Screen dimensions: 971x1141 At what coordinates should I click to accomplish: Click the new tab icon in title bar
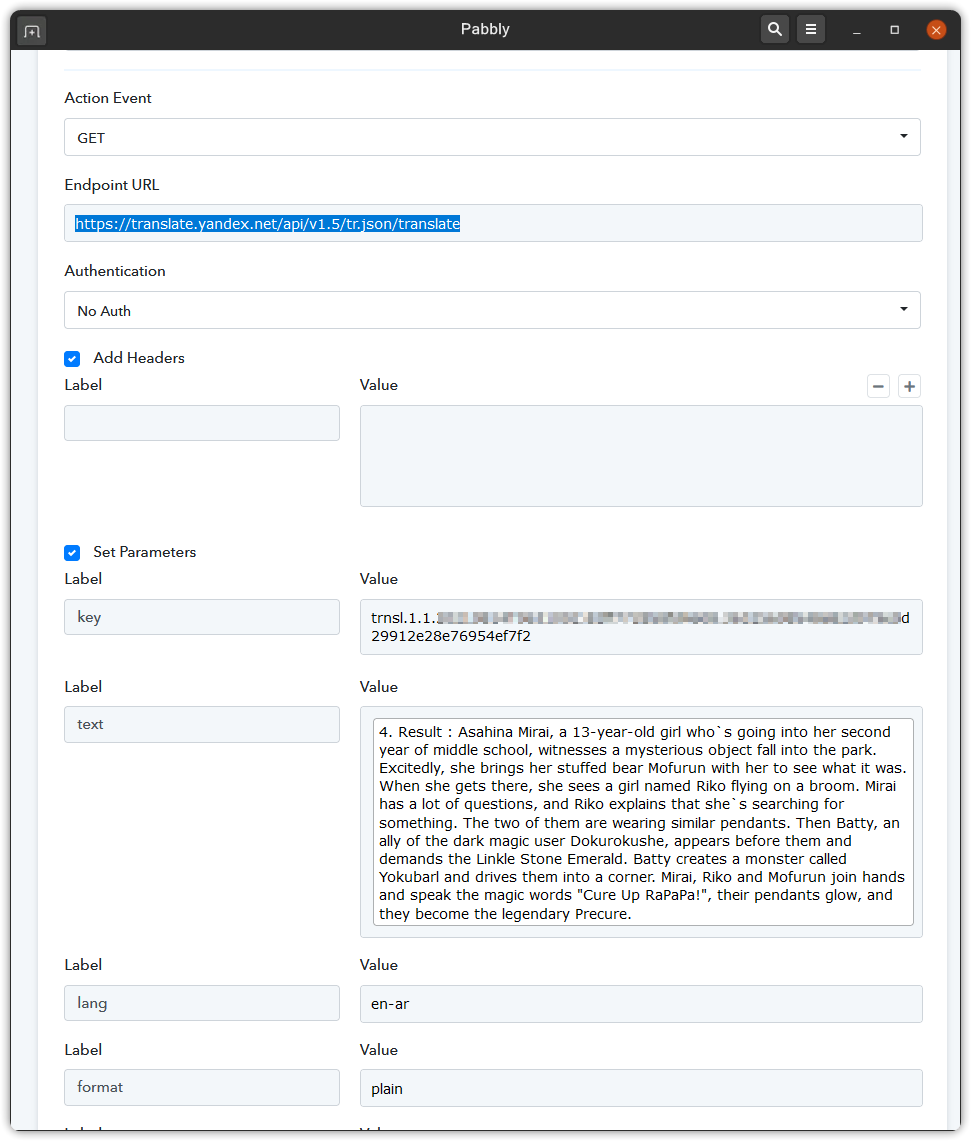coord(31,31)
